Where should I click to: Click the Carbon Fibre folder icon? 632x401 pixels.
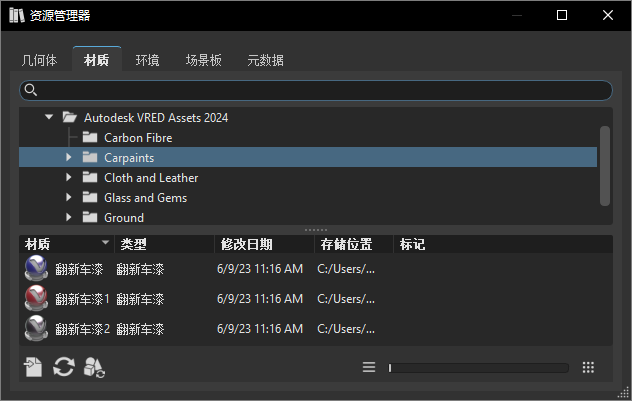click(x=90, y=137)
